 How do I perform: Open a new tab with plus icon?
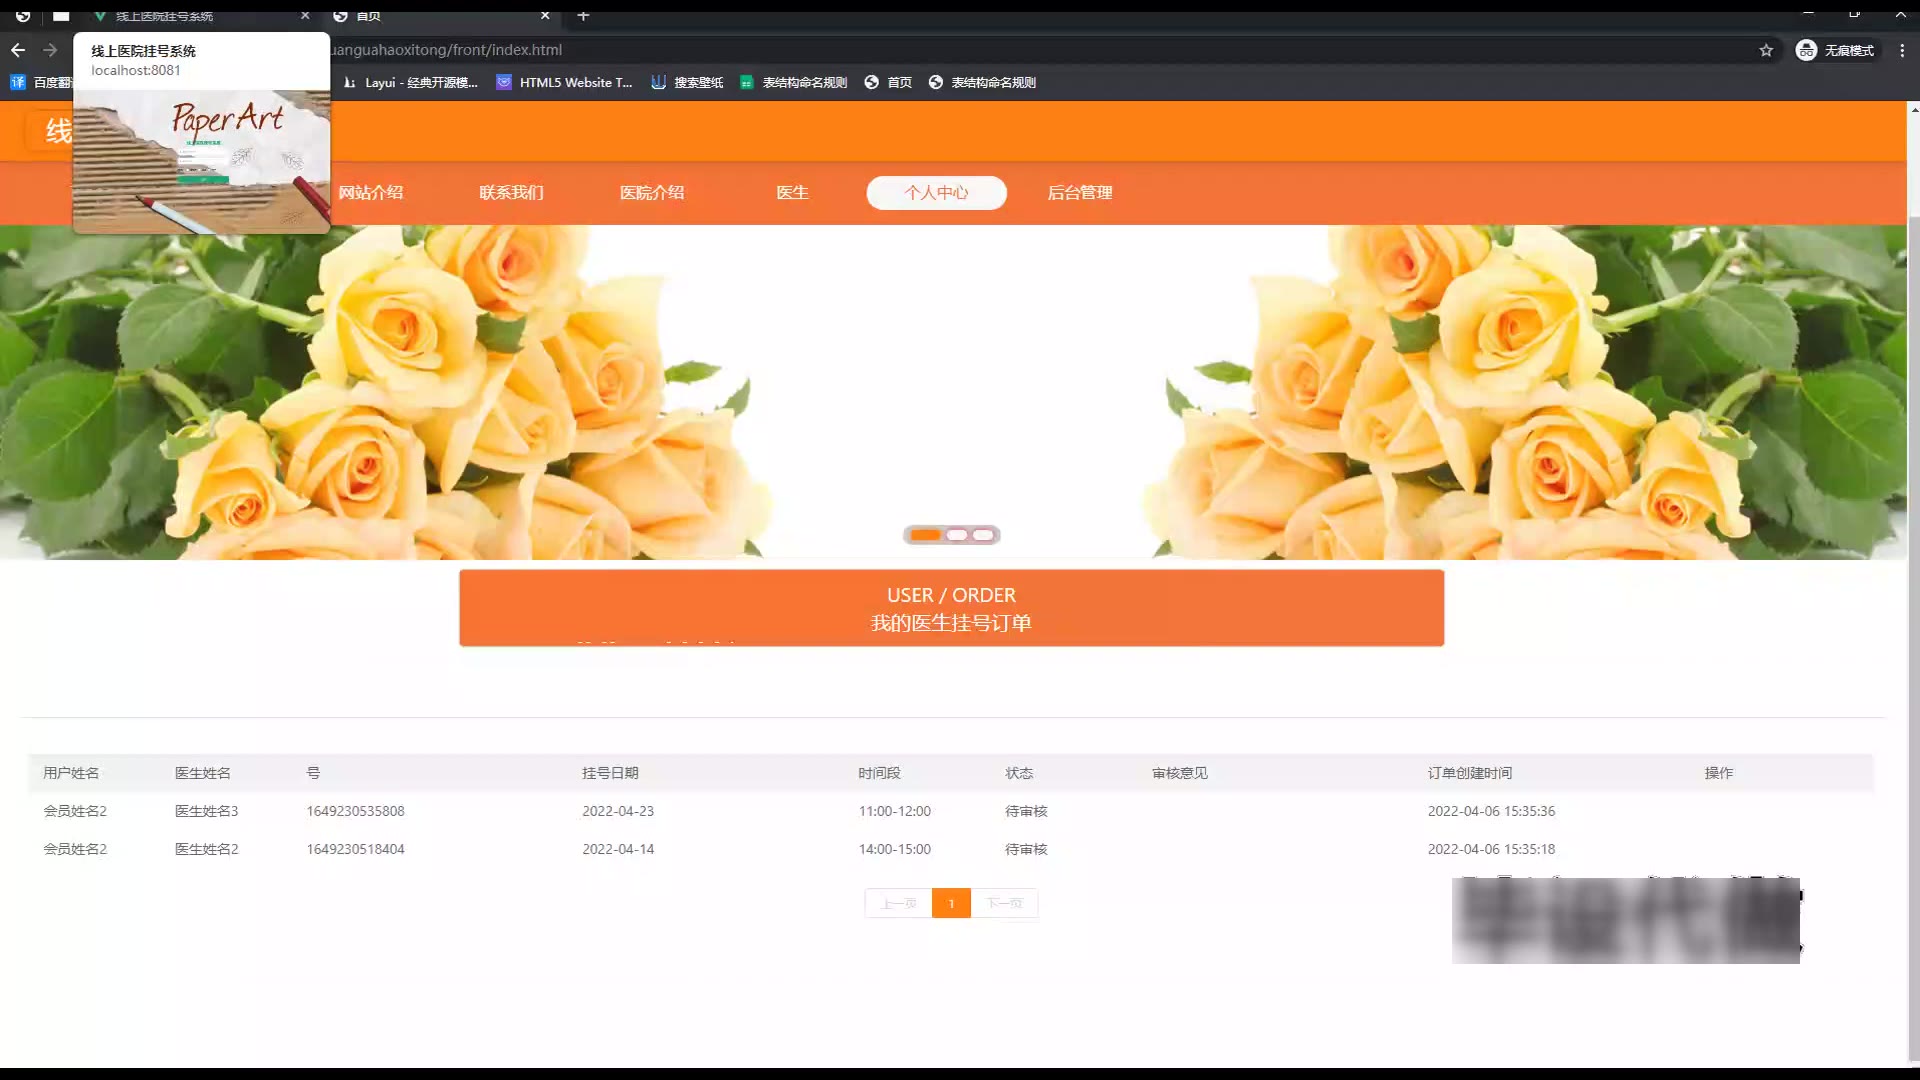point(583,16)
